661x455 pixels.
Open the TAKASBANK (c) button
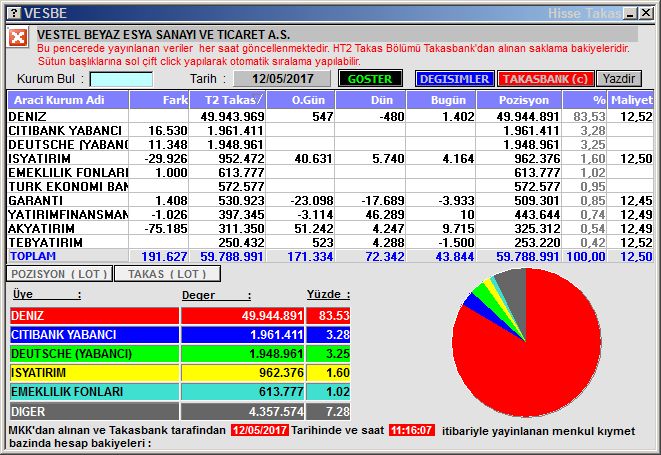pos(545,79)
